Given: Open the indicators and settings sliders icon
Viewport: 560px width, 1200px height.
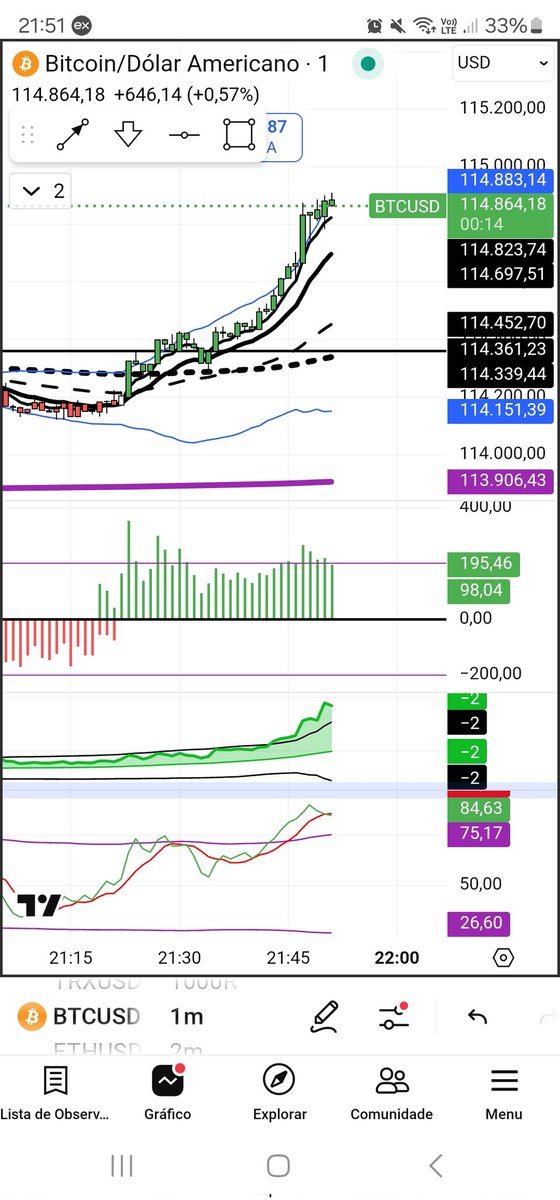Looking at the screenshot, I should [x=394, y=1017].
